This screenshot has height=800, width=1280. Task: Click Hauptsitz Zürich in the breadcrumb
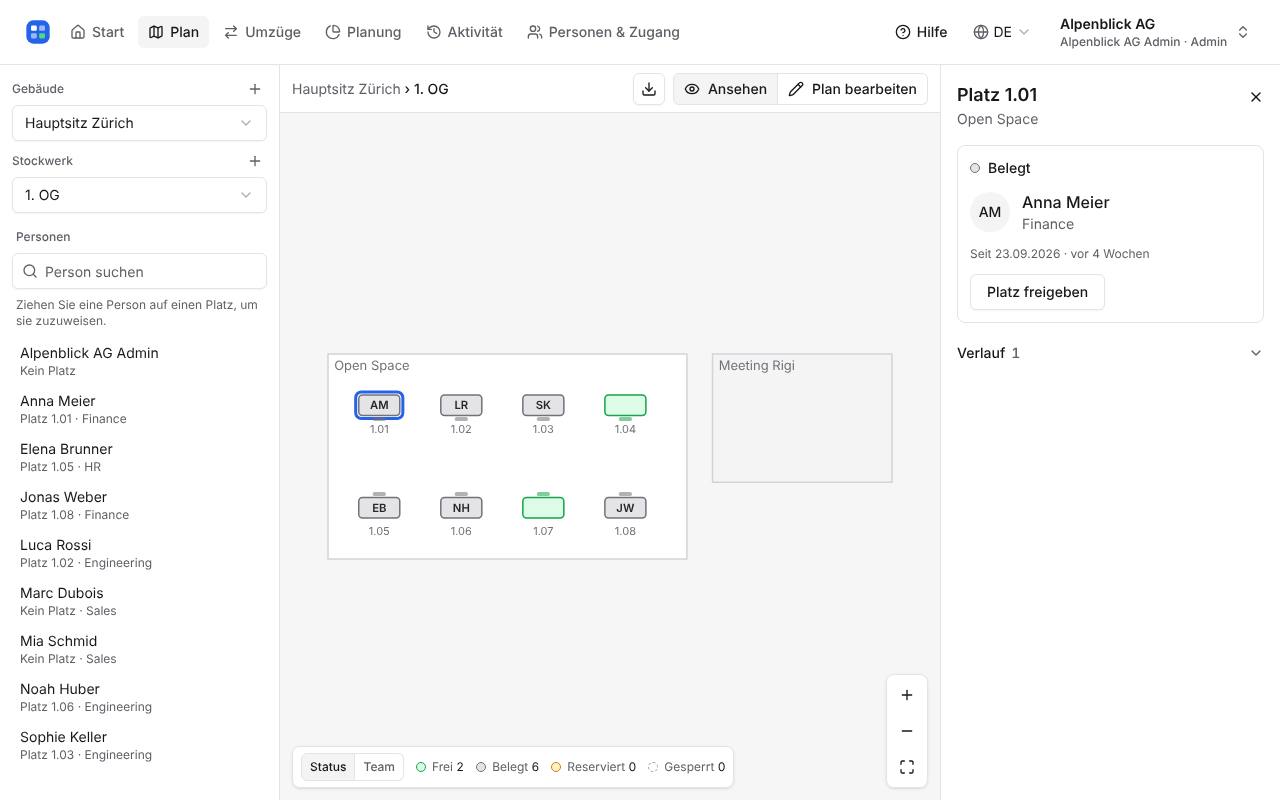[x=346, y=89]
